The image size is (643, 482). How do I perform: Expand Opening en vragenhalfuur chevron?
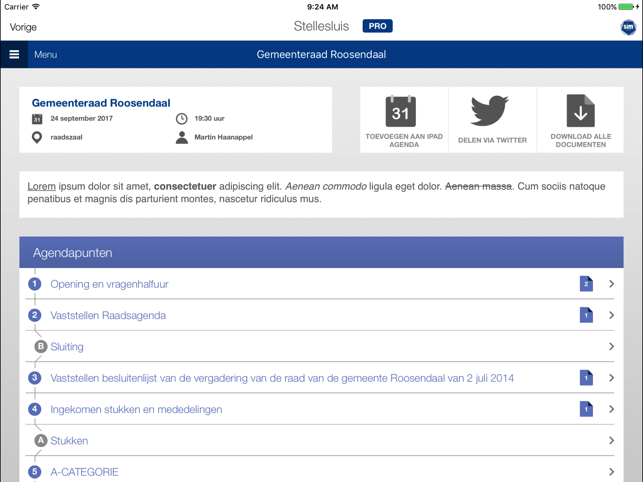(611, 284)
